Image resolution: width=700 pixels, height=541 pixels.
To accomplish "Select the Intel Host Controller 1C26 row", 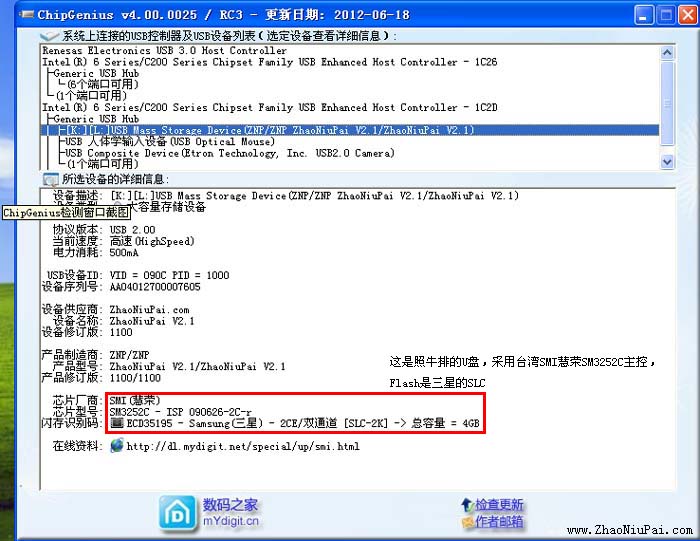I will pyautogui.click(x=269, y=62).
